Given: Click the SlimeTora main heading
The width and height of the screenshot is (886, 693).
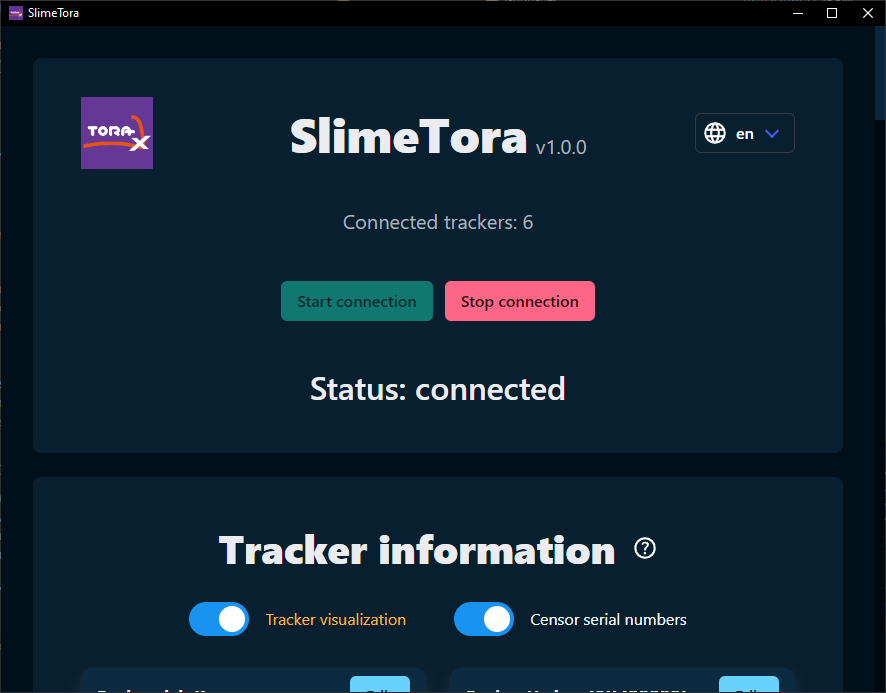Looking at the screenshot, I should pyautogui.click(x=409, y=136).
